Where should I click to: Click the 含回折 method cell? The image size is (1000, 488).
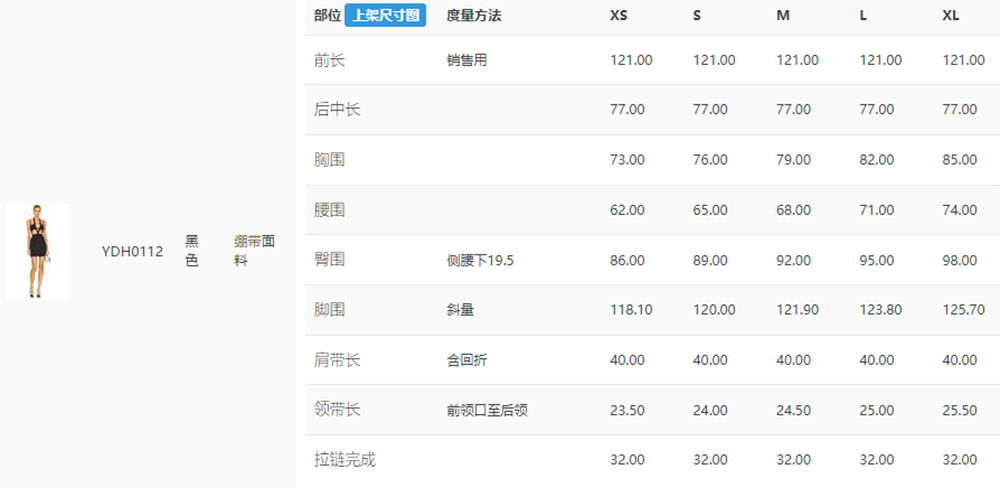click(x=467, y=360)
